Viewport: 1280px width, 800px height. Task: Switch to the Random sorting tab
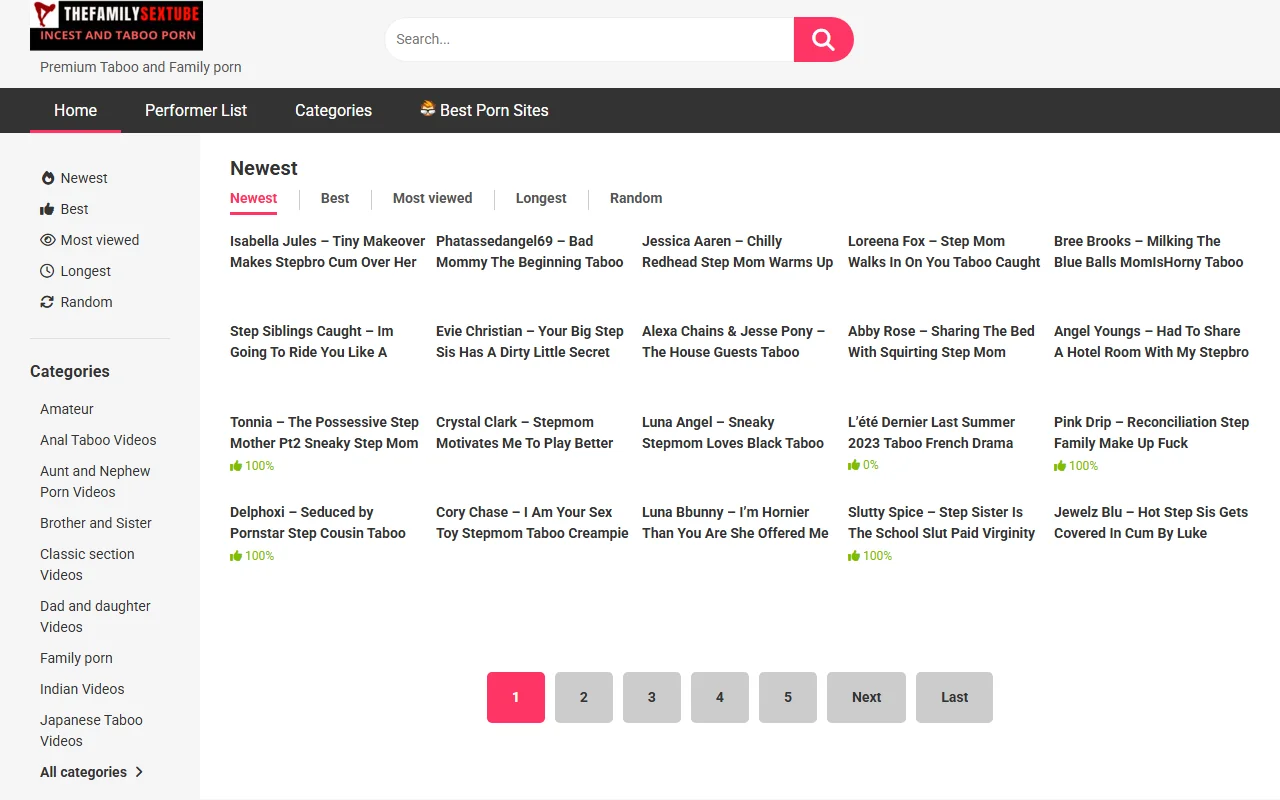[635, 198]
